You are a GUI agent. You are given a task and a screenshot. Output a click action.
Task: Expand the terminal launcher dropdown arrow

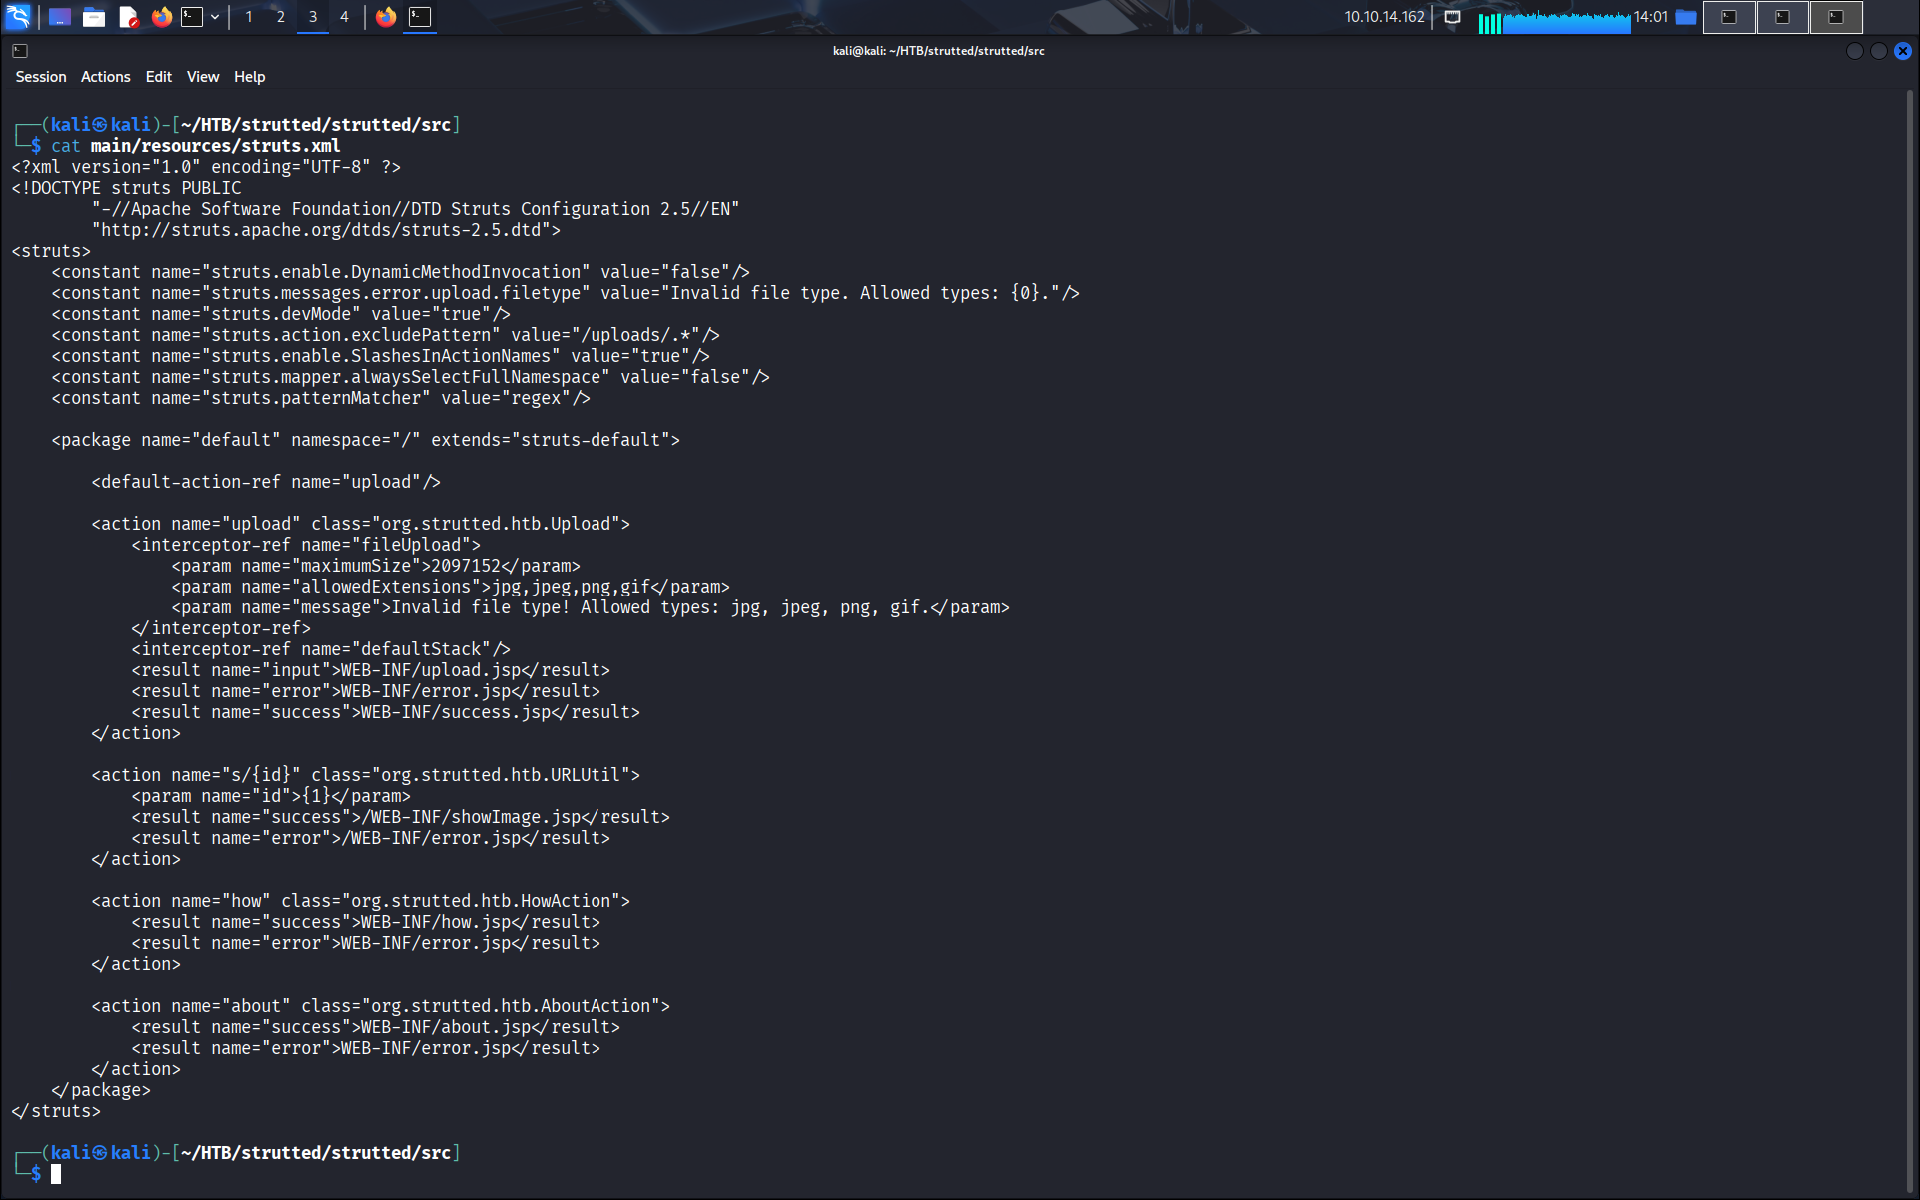[x=215, y=17]
